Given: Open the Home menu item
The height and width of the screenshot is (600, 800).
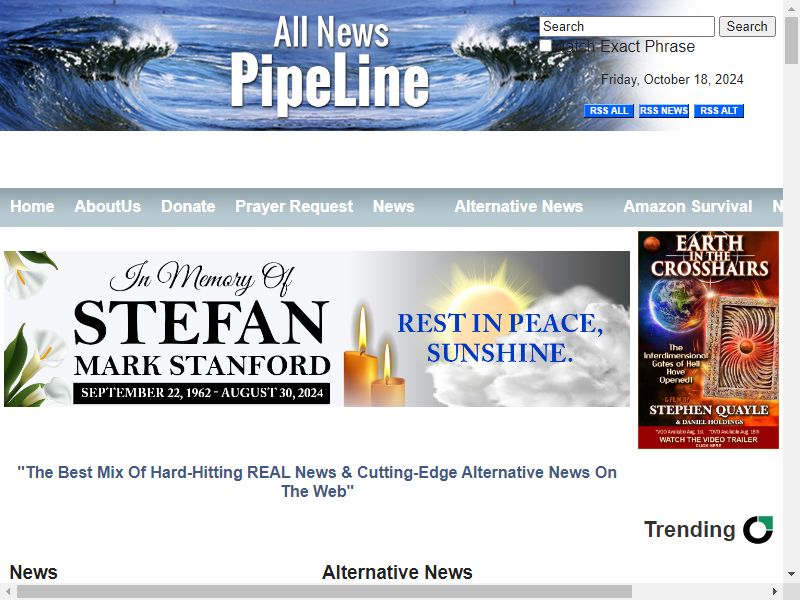Looking at the screenshot, I should [32, 206].
